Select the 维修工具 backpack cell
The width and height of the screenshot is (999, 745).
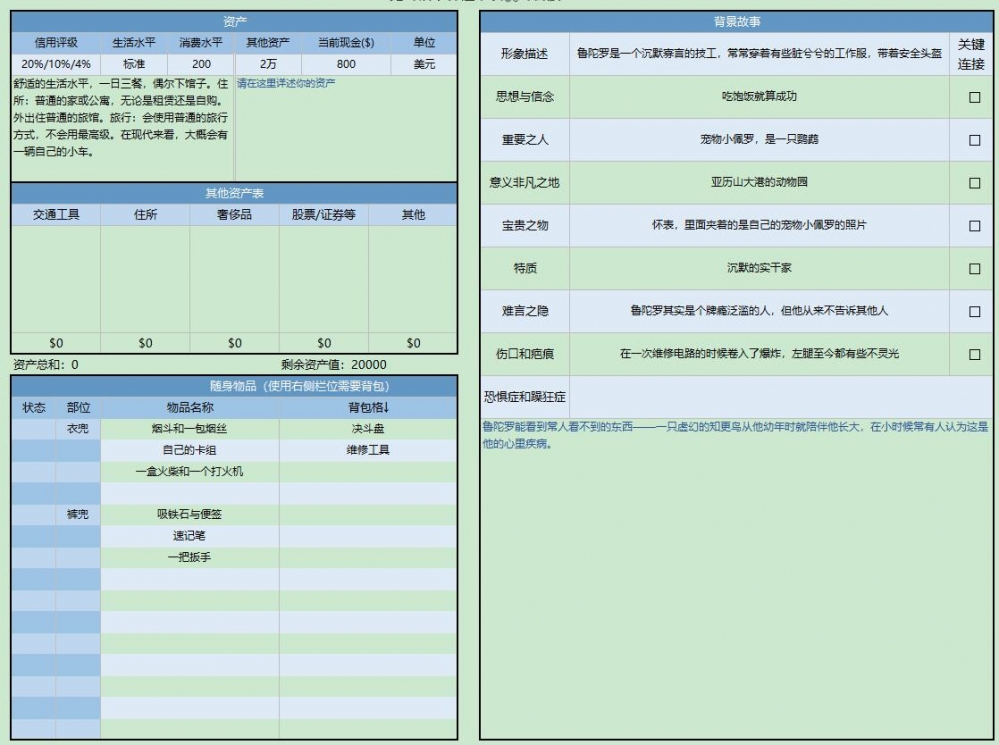click(368, 450)
